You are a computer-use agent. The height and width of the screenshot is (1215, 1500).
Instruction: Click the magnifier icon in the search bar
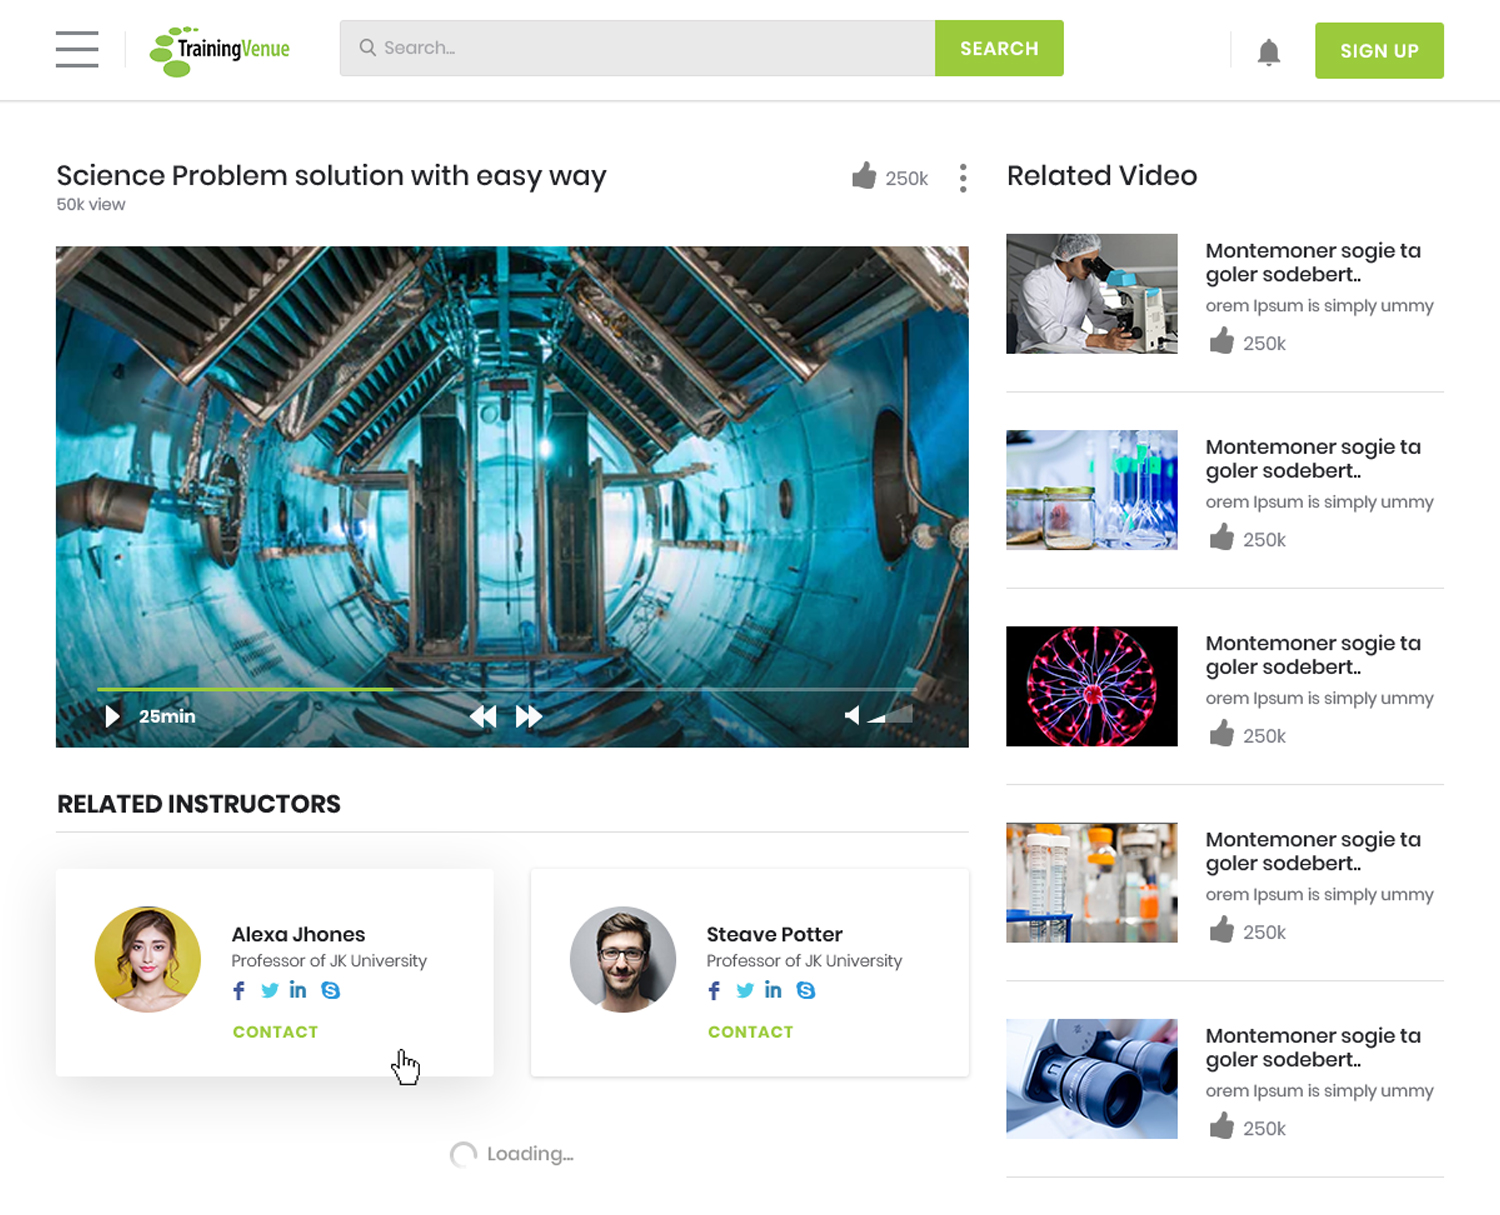tap(367, 47)
